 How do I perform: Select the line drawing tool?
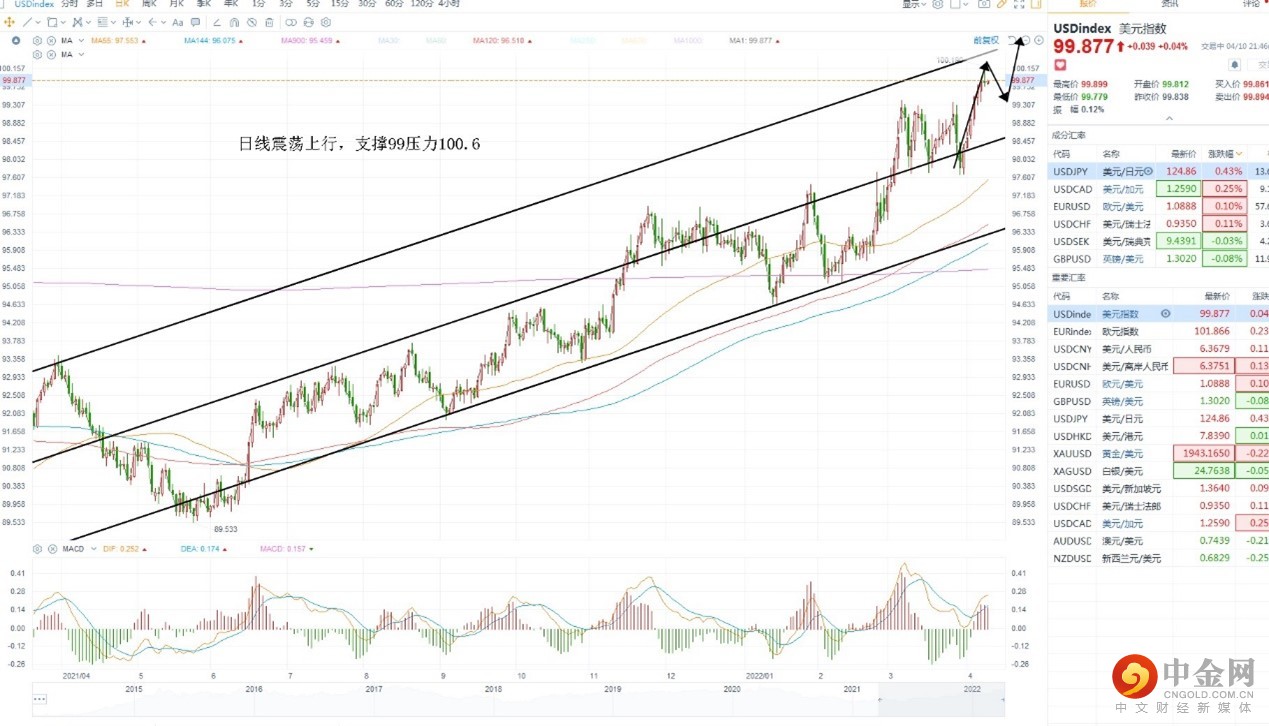point(27,22)
